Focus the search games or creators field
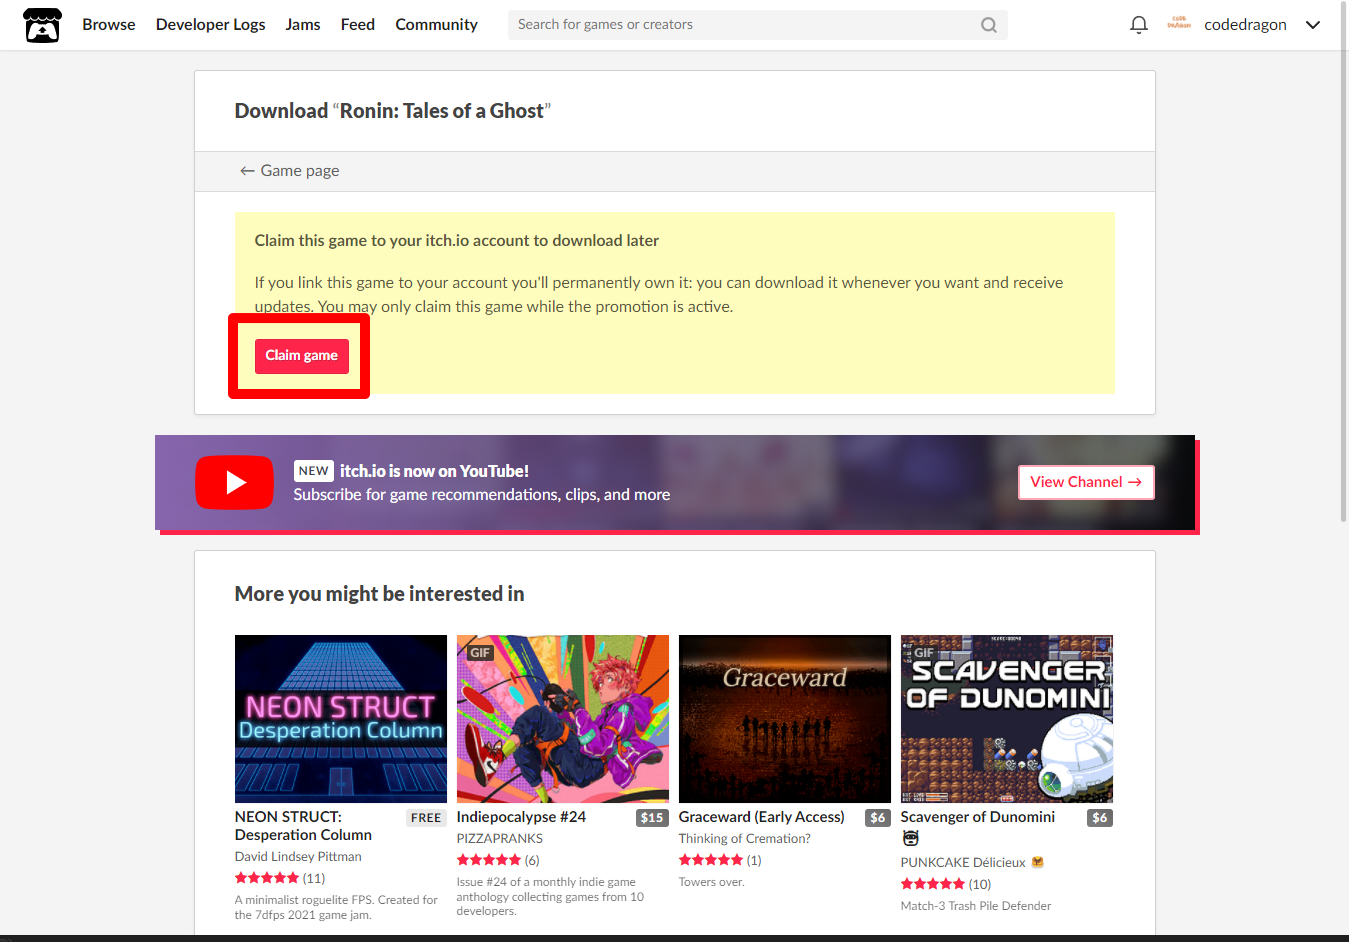This screenshot has height=942, width=1349. (x=757, y=25)
